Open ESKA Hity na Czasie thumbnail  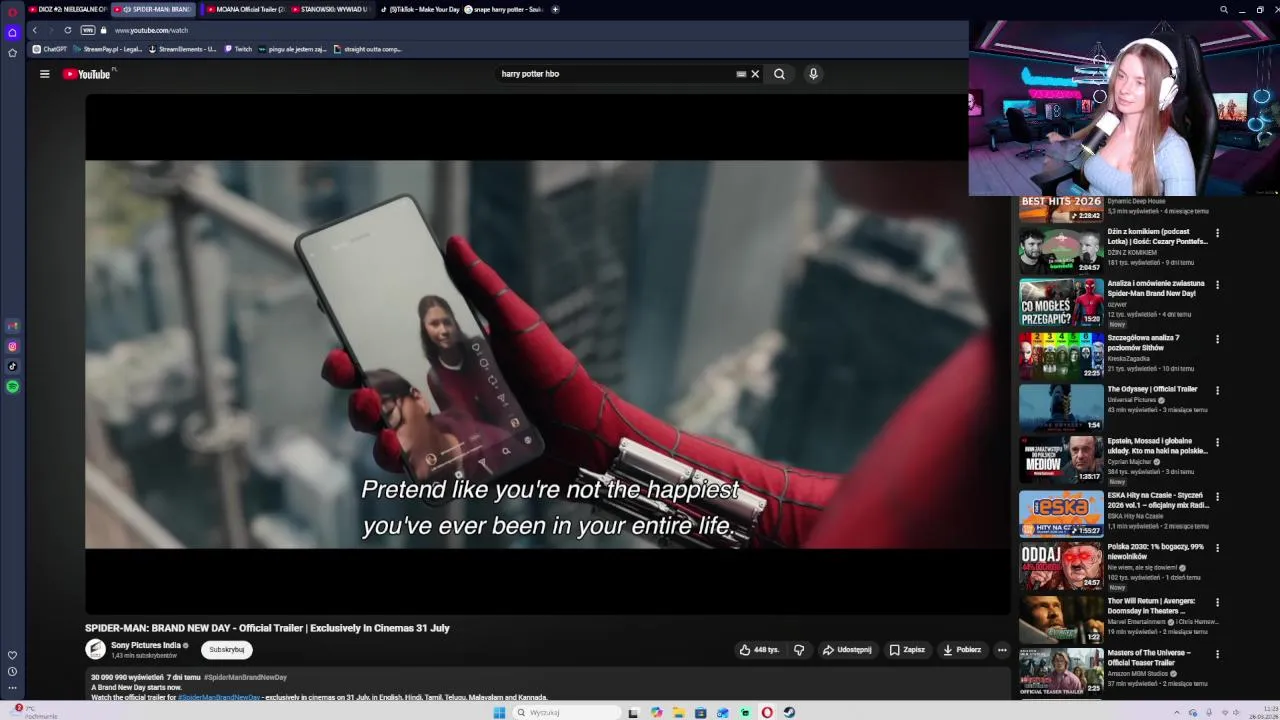[x=1061, y=514]
